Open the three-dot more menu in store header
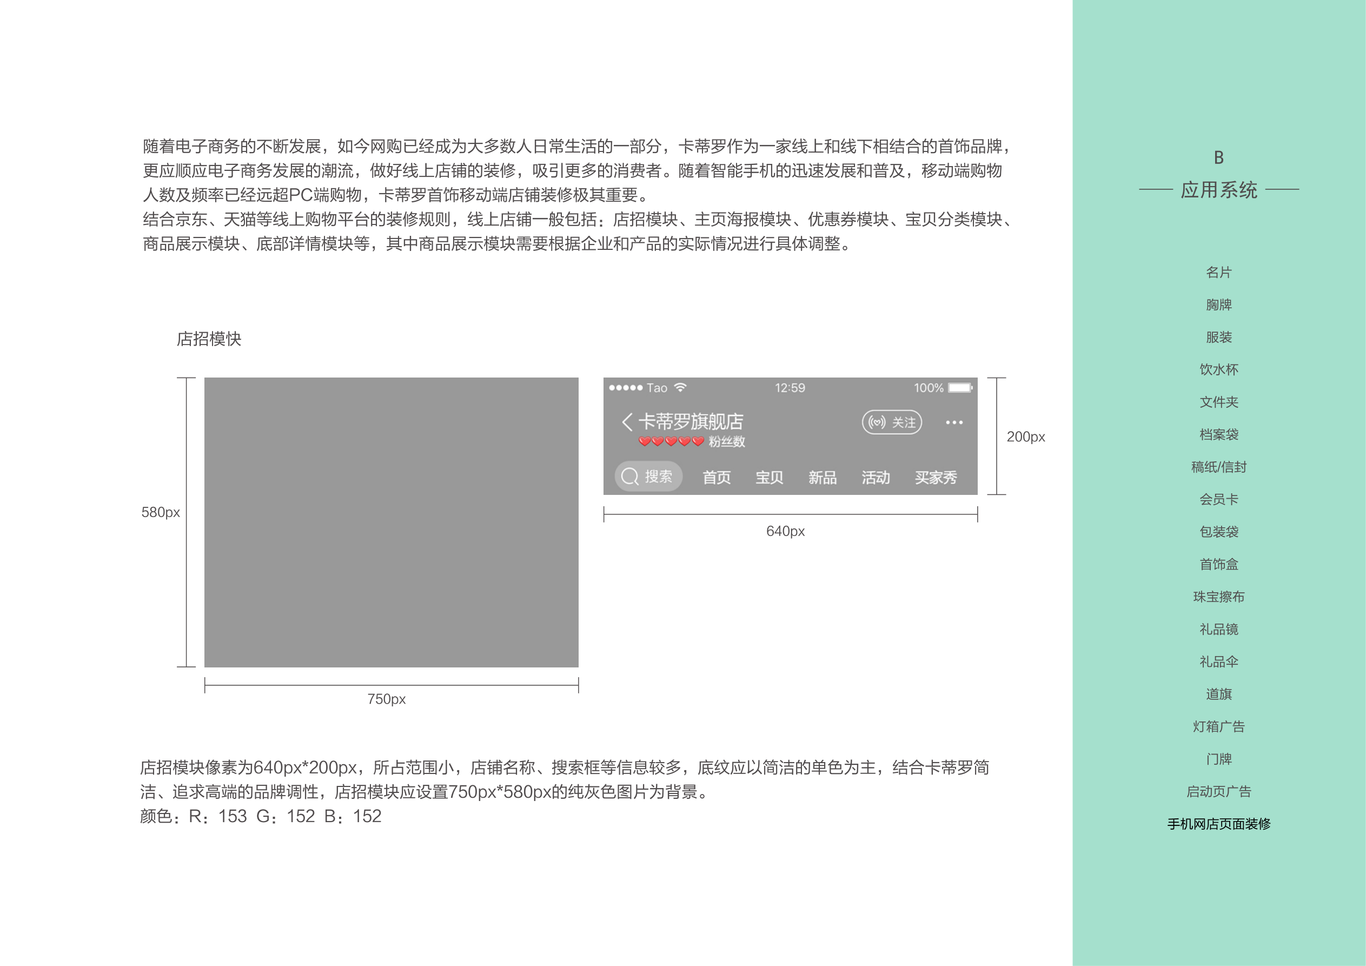 954,422
